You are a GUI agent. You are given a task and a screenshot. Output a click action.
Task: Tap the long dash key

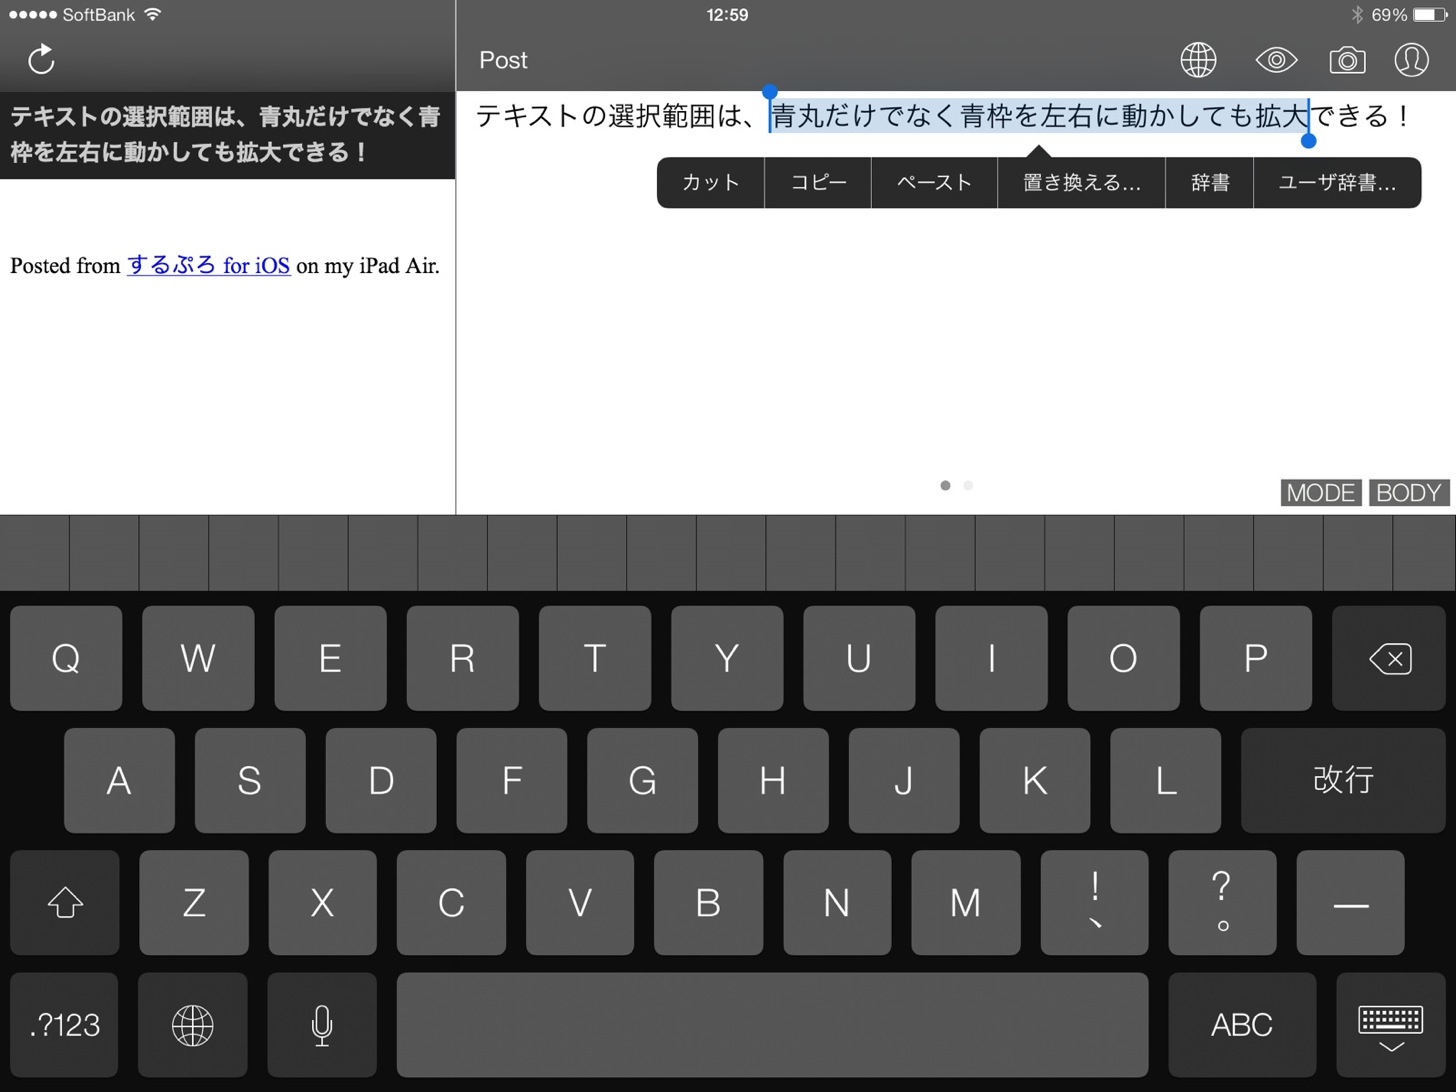(1351, 903)
